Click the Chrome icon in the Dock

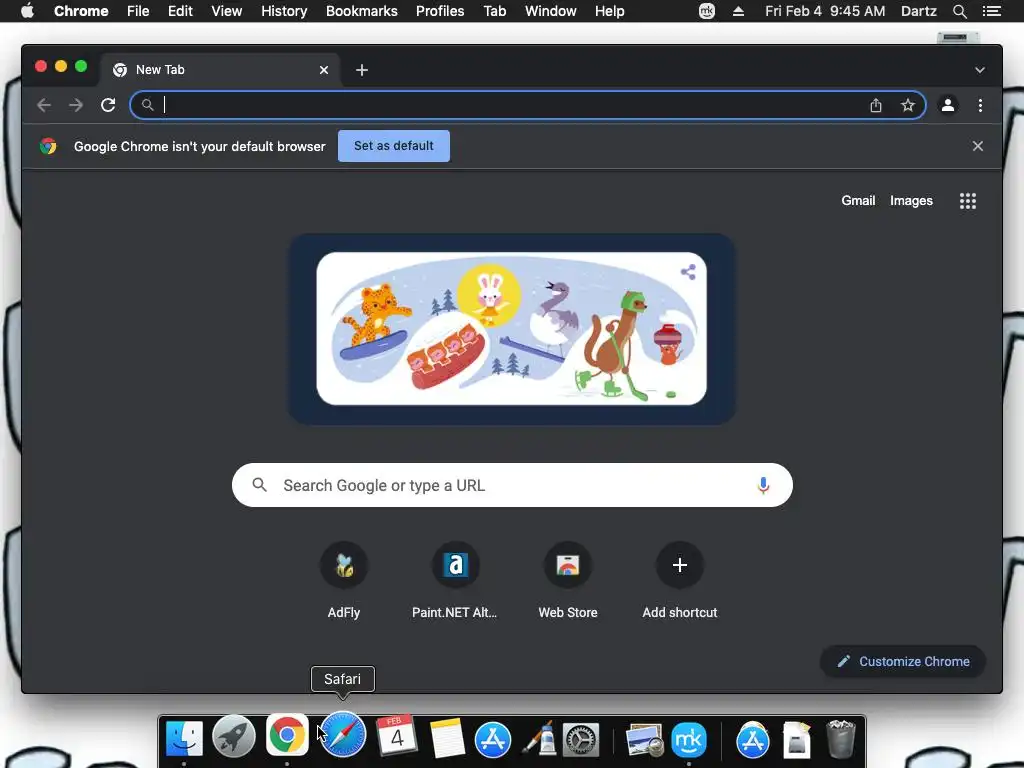(x=287, y=735)
